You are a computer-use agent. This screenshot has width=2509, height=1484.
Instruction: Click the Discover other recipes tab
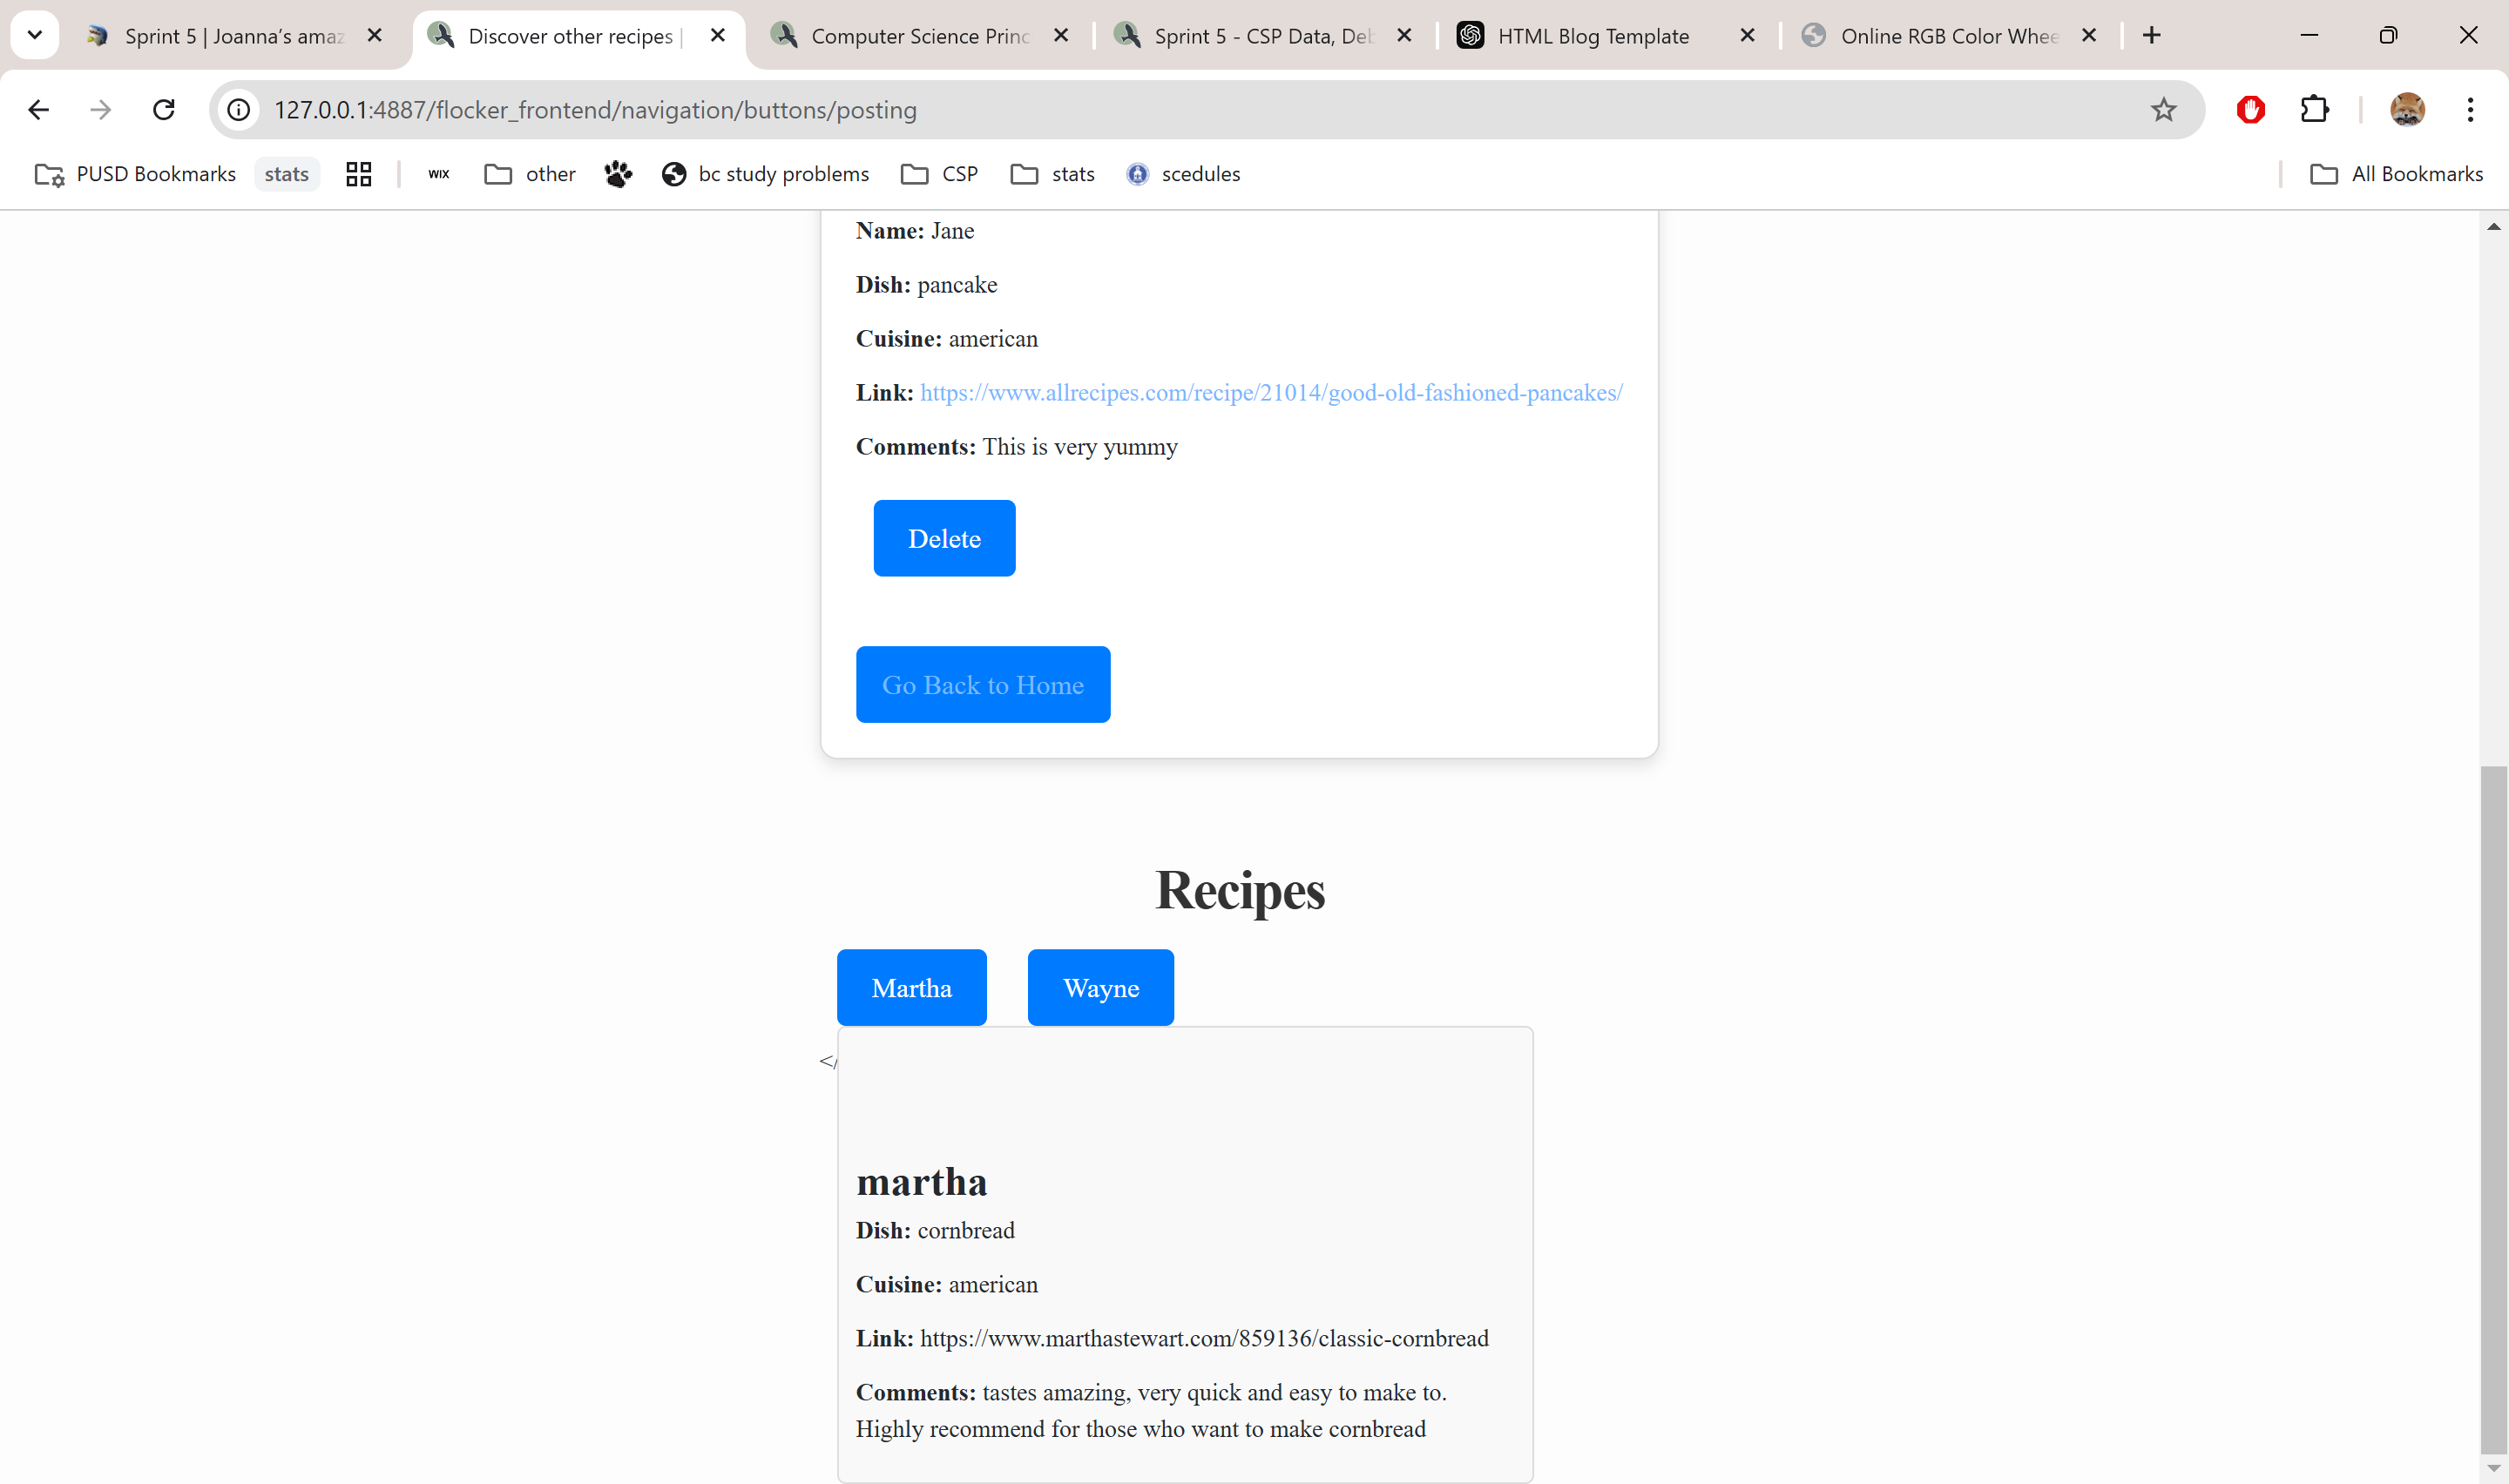[569, 36]
